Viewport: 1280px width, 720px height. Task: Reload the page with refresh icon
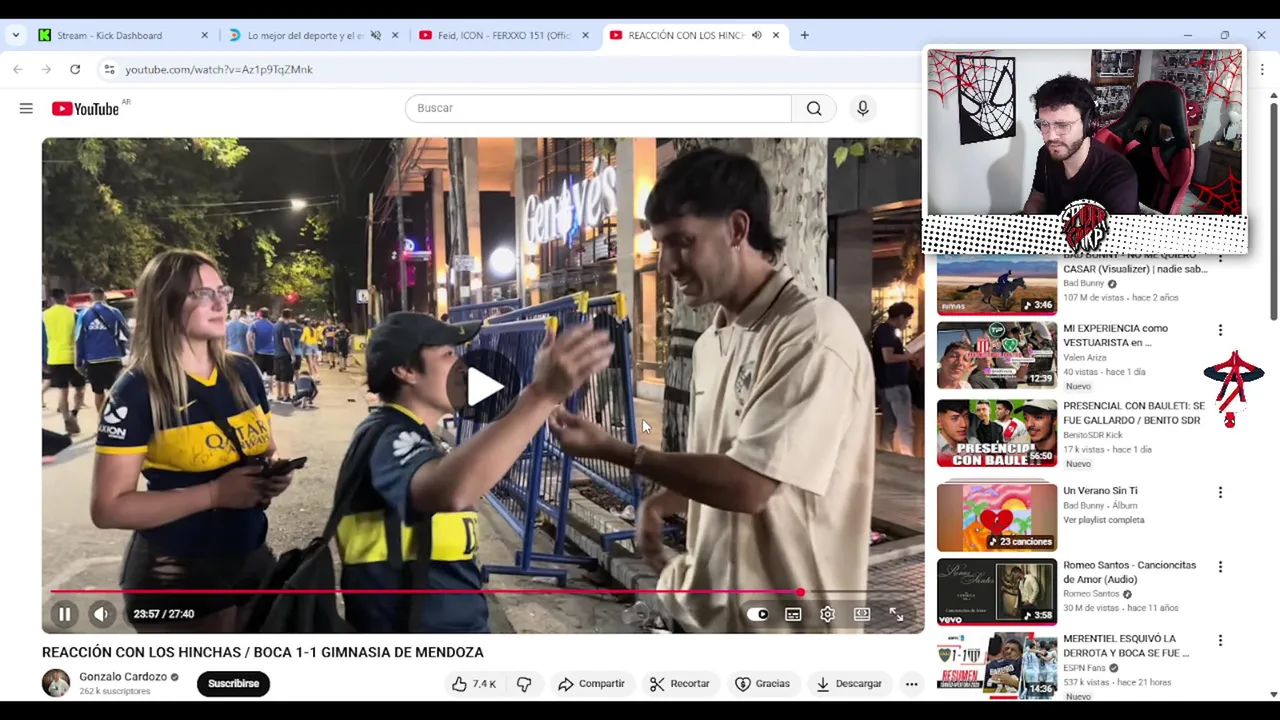click(75, 69)
